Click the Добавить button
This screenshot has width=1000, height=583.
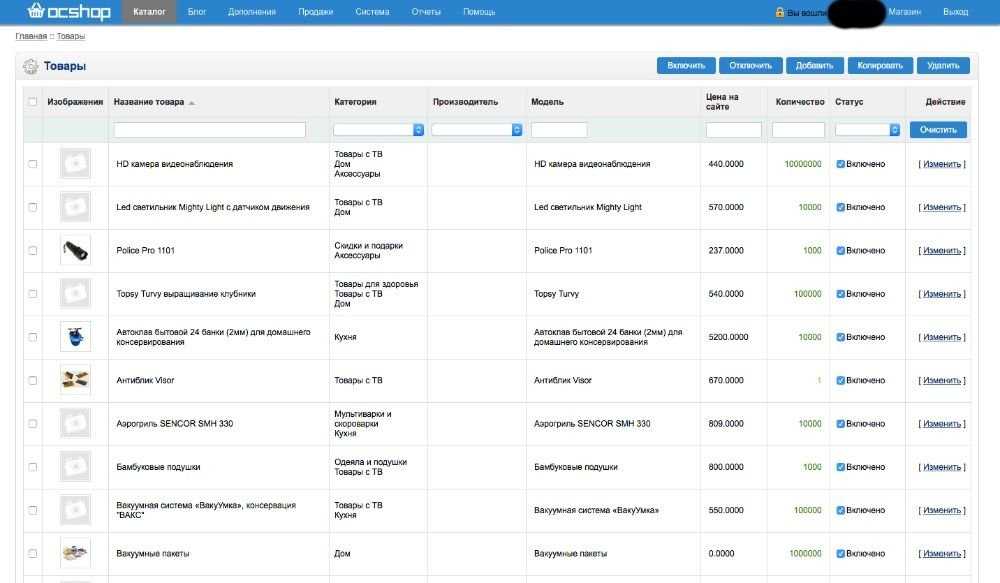tap(814, 66)
